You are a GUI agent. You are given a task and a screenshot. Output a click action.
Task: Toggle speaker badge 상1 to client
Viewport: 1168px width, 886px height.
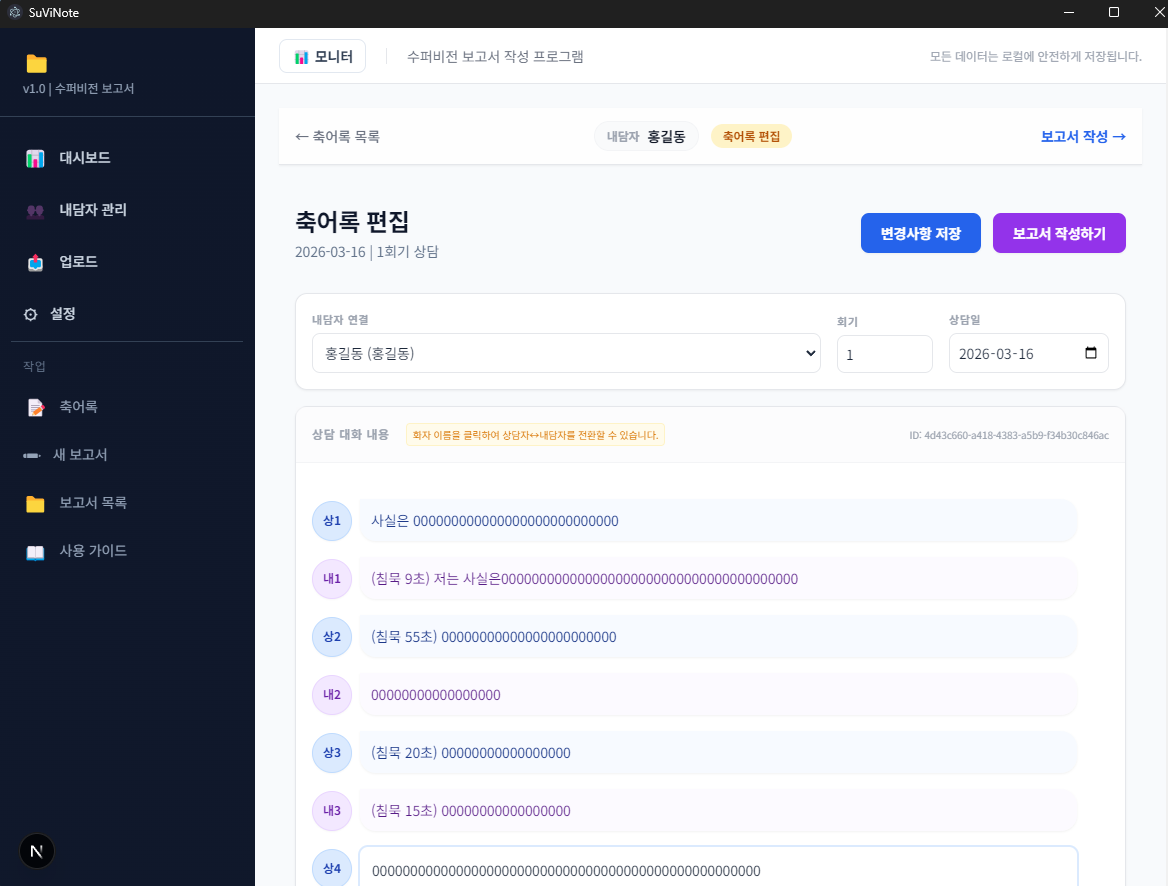click(x=331, y=521)
